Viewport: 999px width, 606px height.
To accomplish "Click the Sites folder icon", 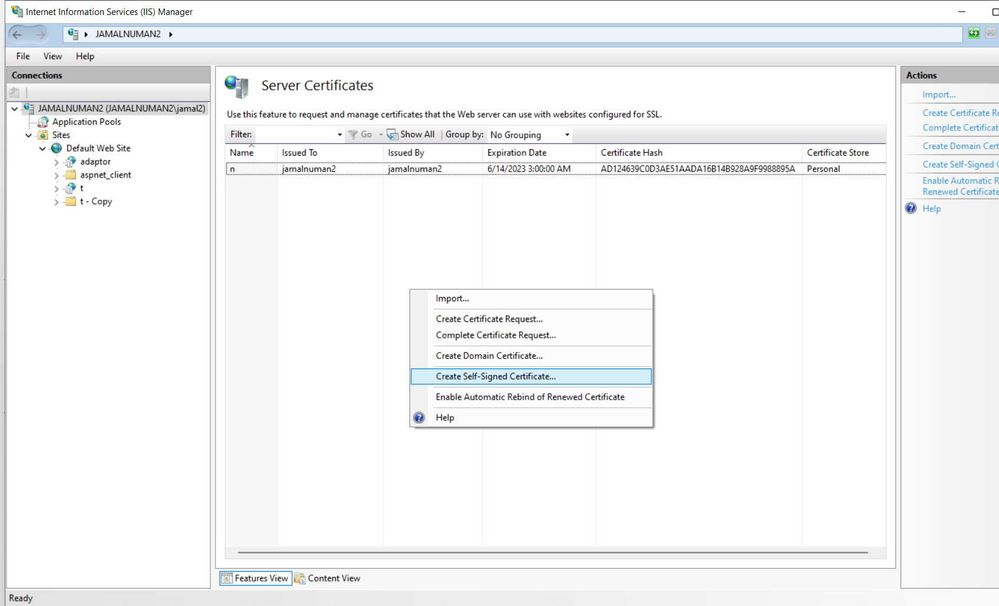I will click(x=43, y=135).
